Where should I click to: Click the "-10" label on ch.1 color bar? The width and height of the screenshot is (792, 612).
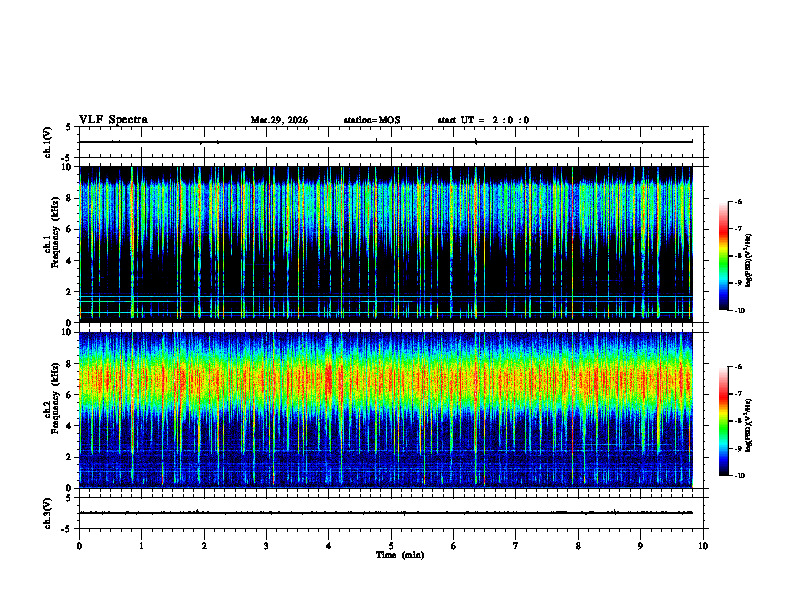click(x=739, y=311)
